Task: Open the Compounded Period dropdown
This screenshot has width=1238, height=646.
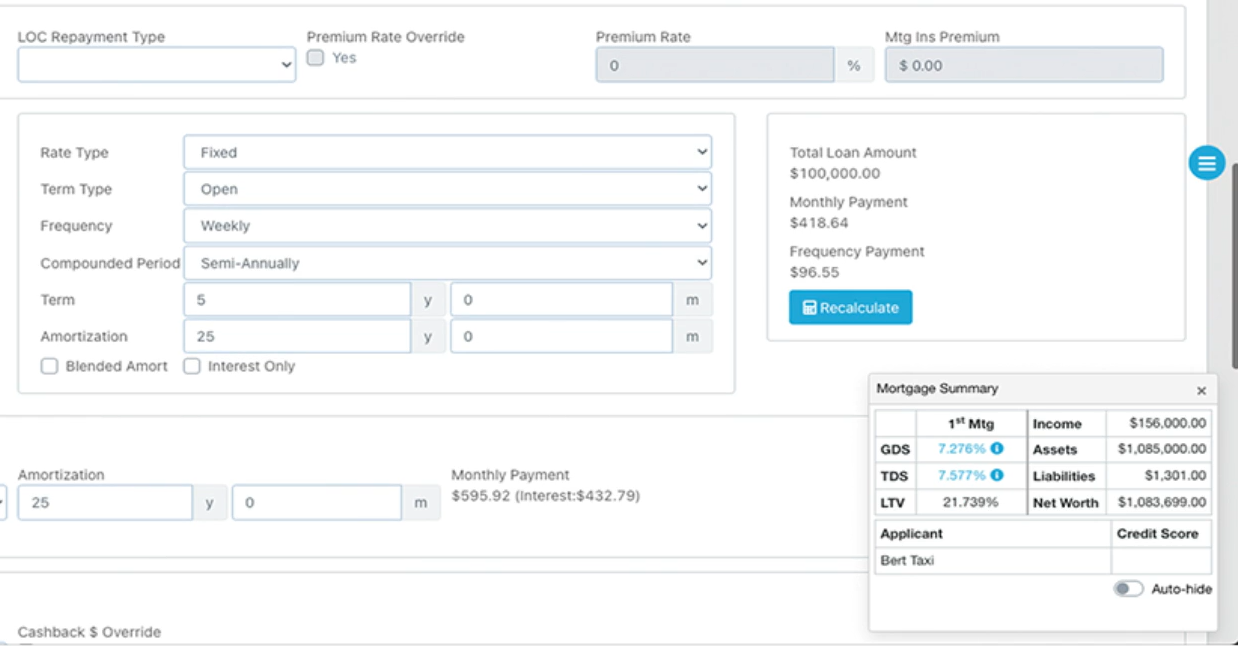Action: click(447, 264)
